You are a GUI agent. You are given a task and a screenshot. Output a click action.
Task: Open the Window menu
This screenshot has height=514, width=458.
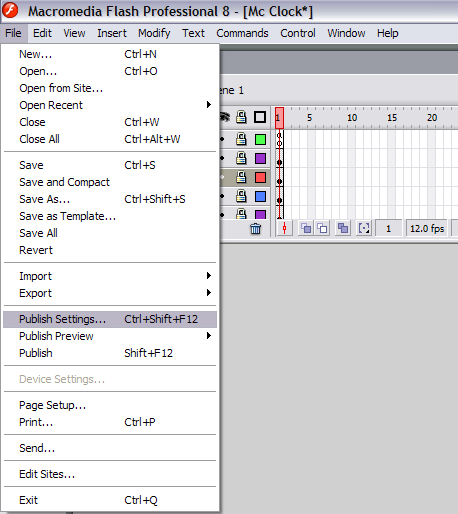coord(346,33)
